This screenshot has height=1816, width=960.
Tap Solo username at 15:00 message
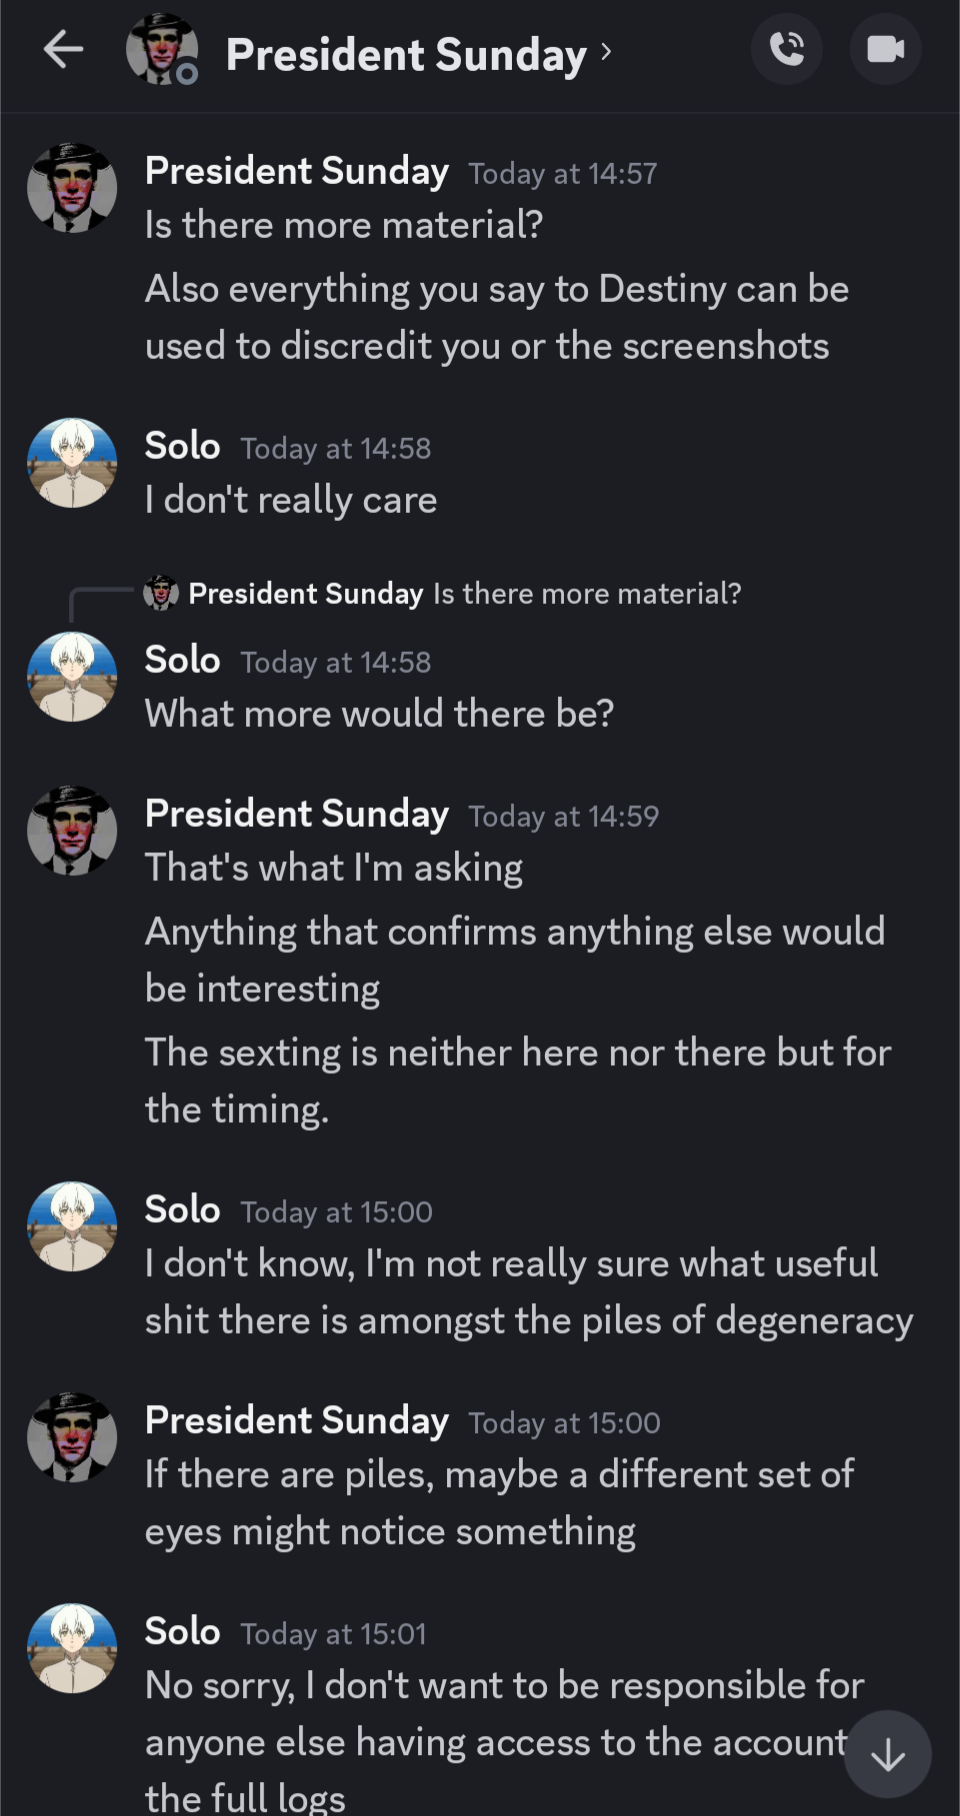182,1210
